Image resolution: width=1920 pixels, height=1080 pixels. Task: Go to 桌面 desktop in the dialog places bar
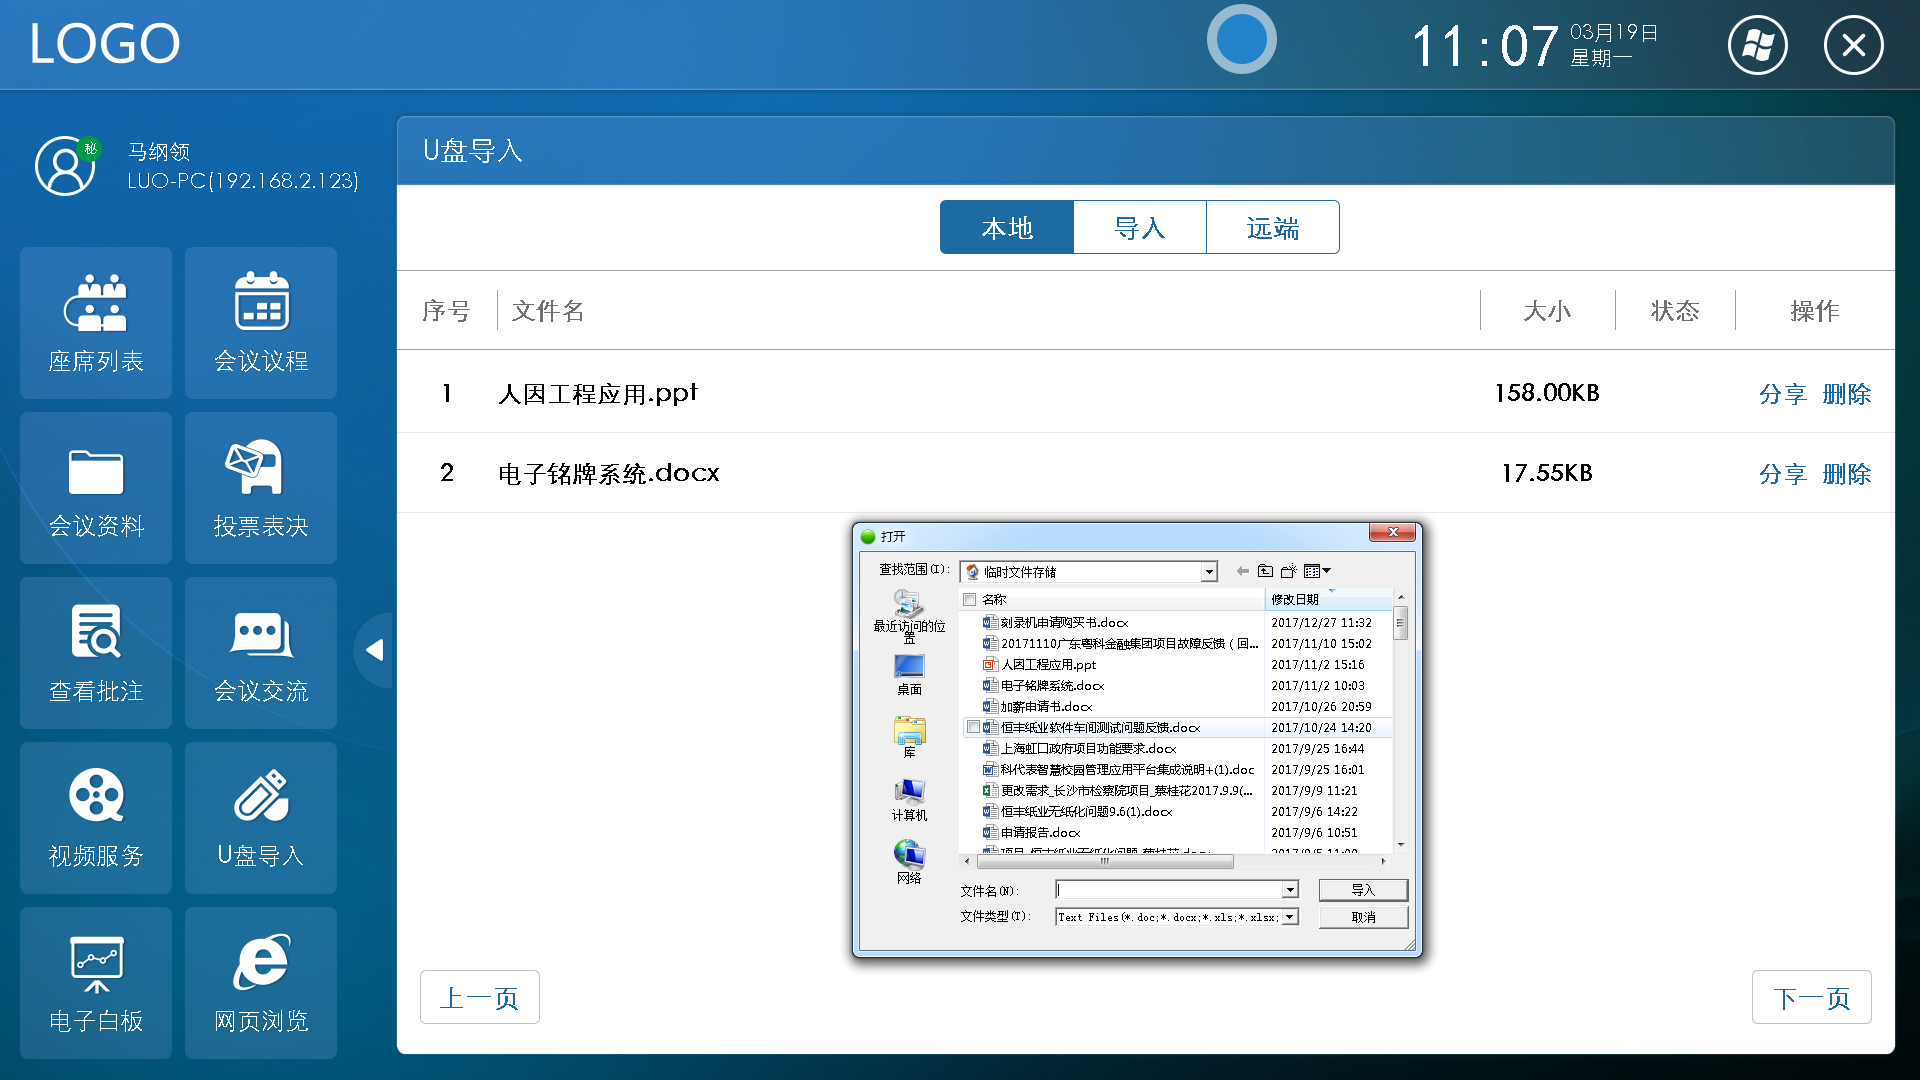coord(909,675)
